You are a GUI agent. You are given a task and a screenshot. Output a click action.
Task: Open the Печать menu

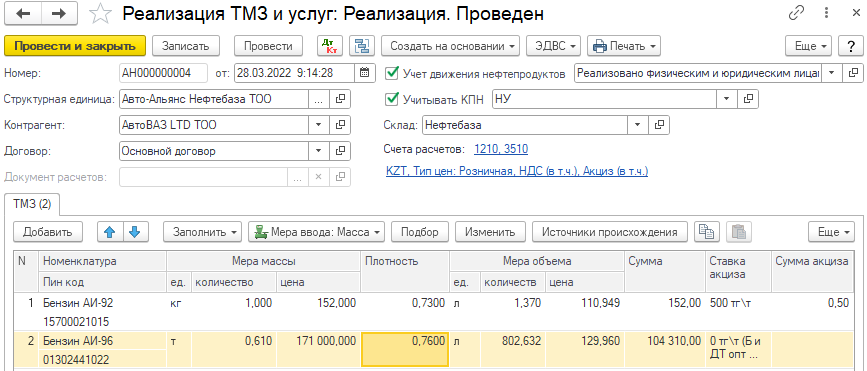(624, 46)
